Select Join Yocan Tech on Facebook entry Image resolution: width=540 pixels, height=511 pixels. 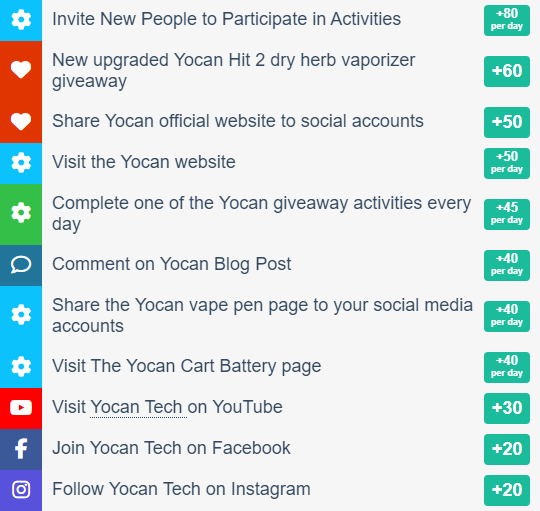click(171, 448)
